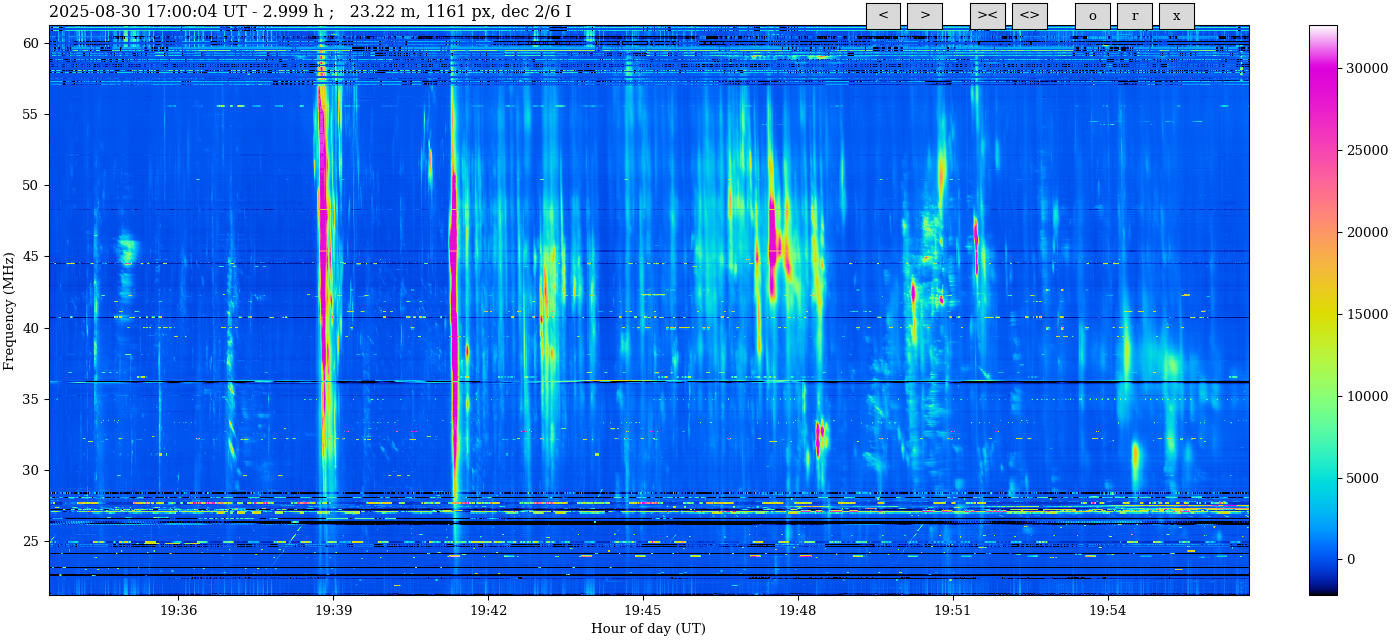1396x640 pixels.
Task: Click the "Hour of day (UT)" axis label
Action: (648, 629)
